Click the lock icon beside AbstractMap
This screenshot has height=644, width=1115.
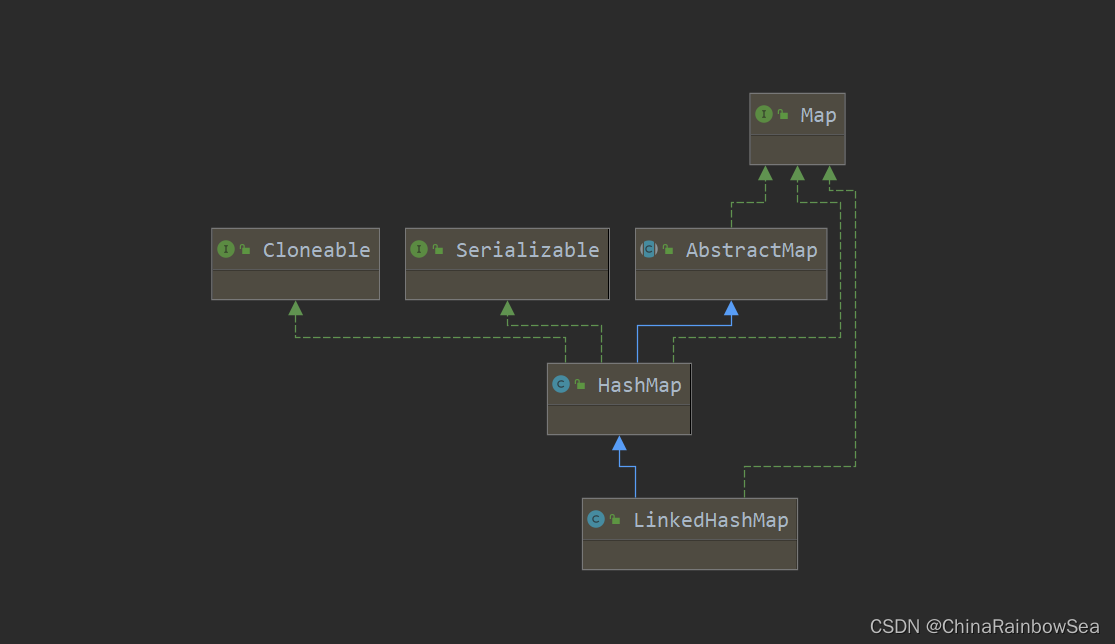point(668,249)
